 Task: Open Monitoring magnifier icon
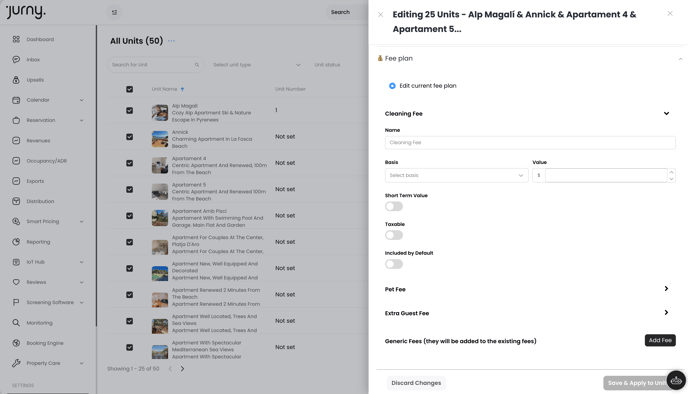pos(16,322)
